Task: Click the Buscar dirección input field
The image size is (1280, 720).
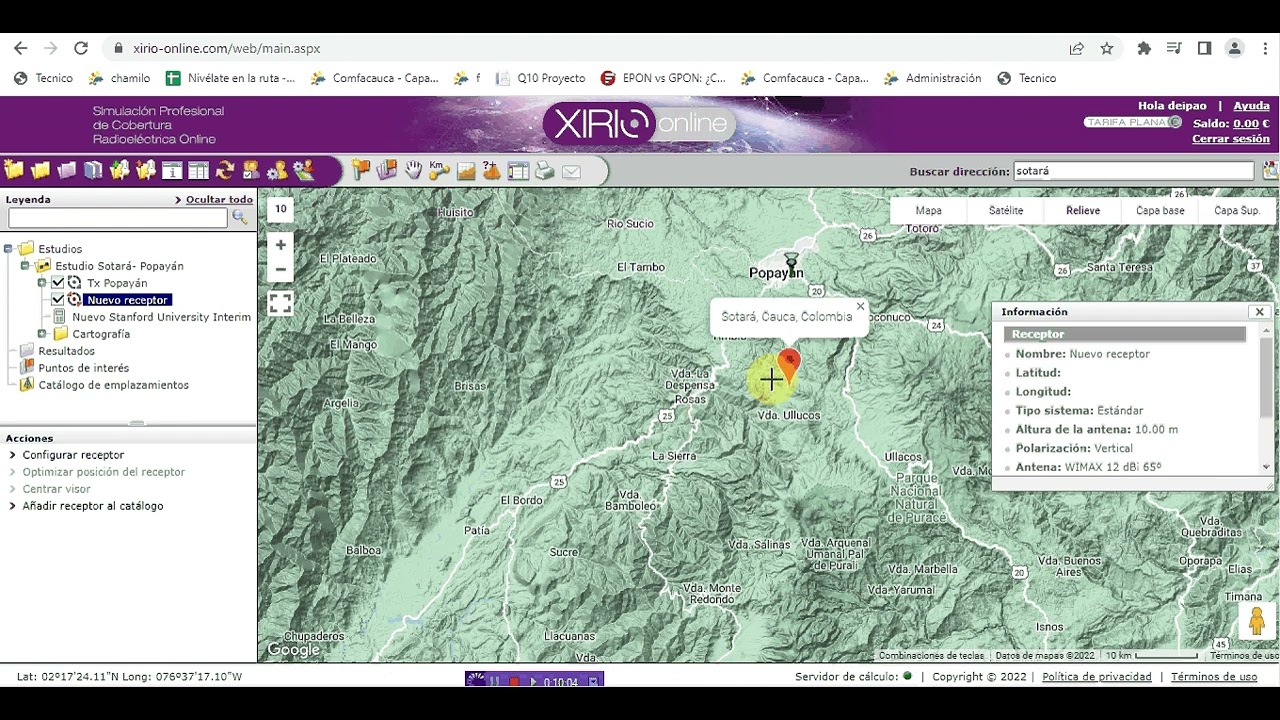Action: click(x=1133, y=171)
